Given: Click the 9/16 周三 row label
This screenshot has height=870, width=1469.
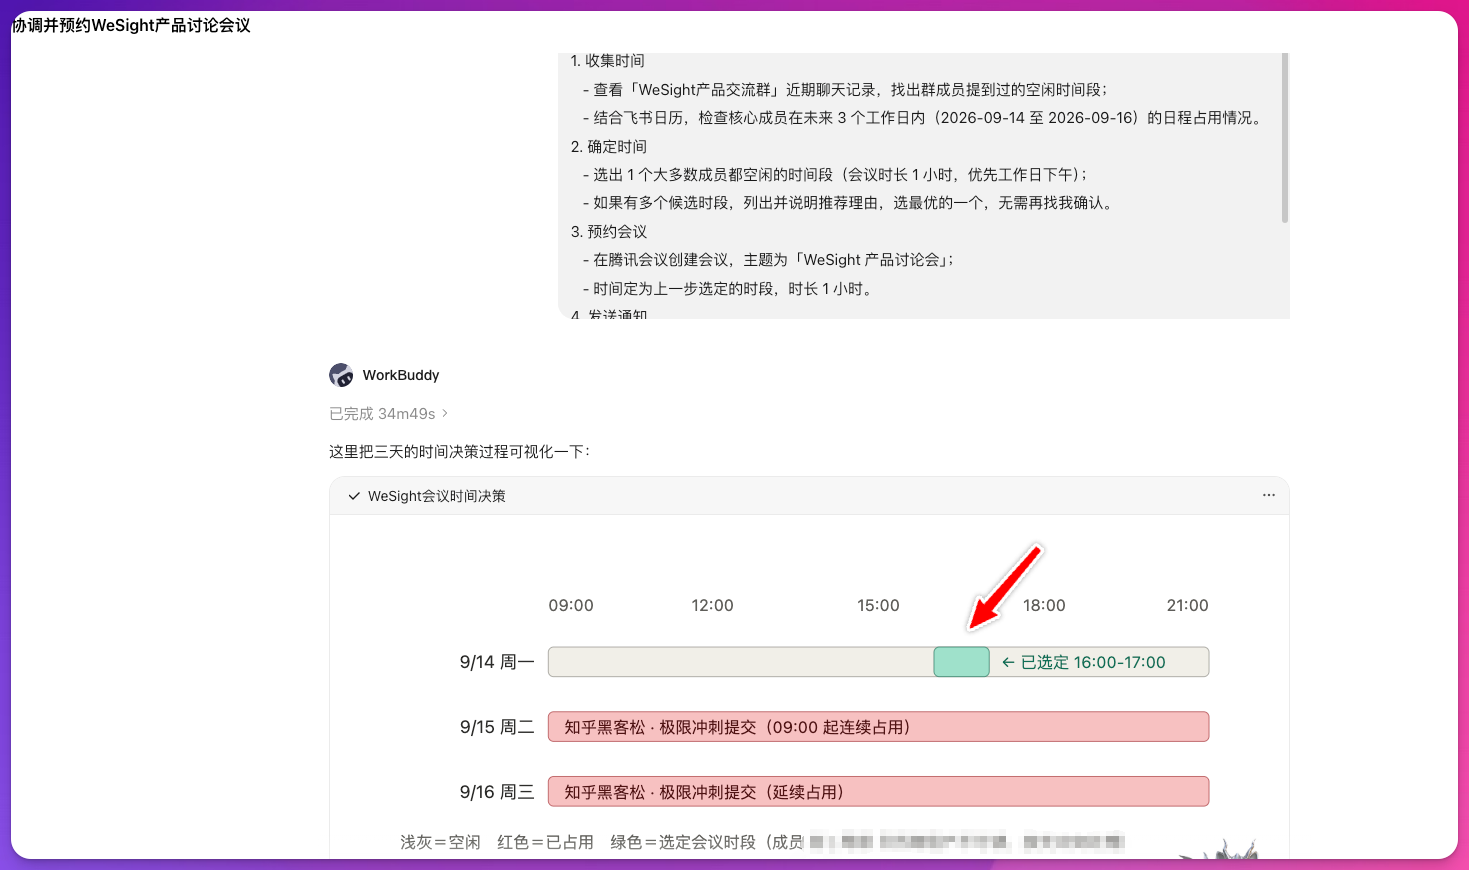Looking at the screenshot, I should coord(497,792).
